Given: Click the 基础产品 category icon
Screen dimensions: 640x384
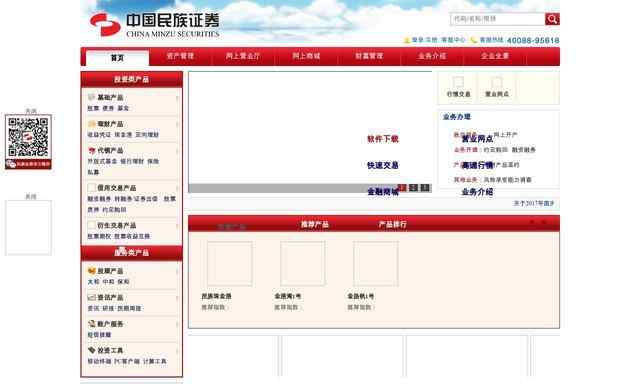Looking at the screenshot, I should tap(91, 97).
